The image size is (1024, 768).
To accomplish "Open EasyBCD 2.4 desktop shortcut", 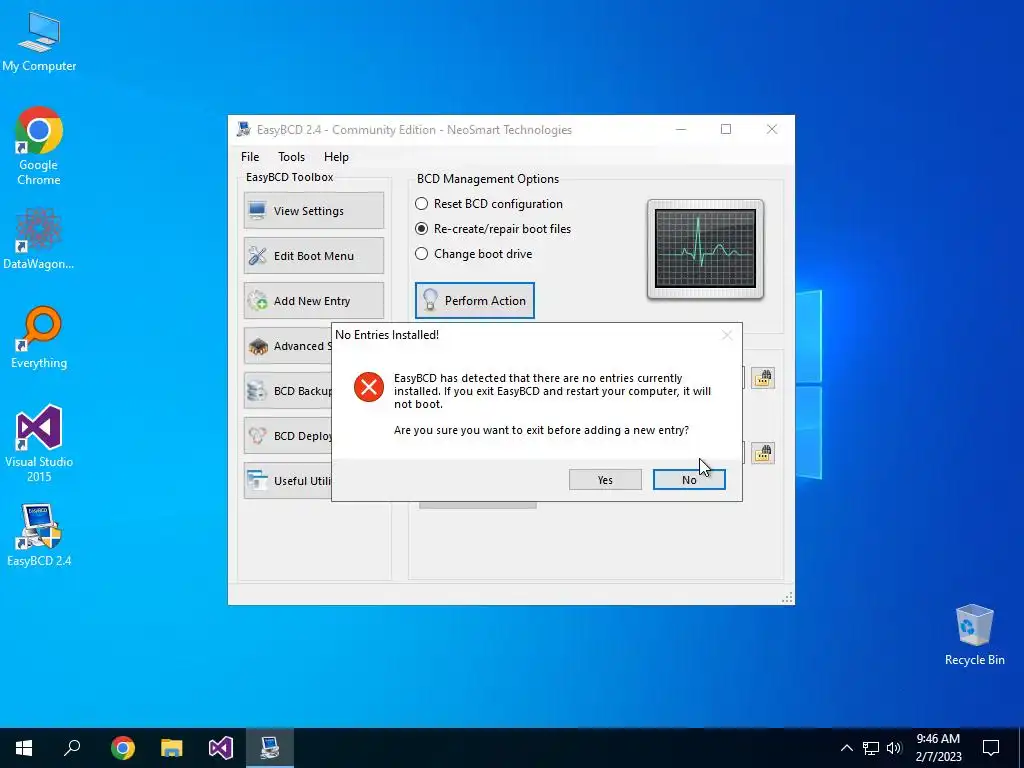I will [39, 535].
